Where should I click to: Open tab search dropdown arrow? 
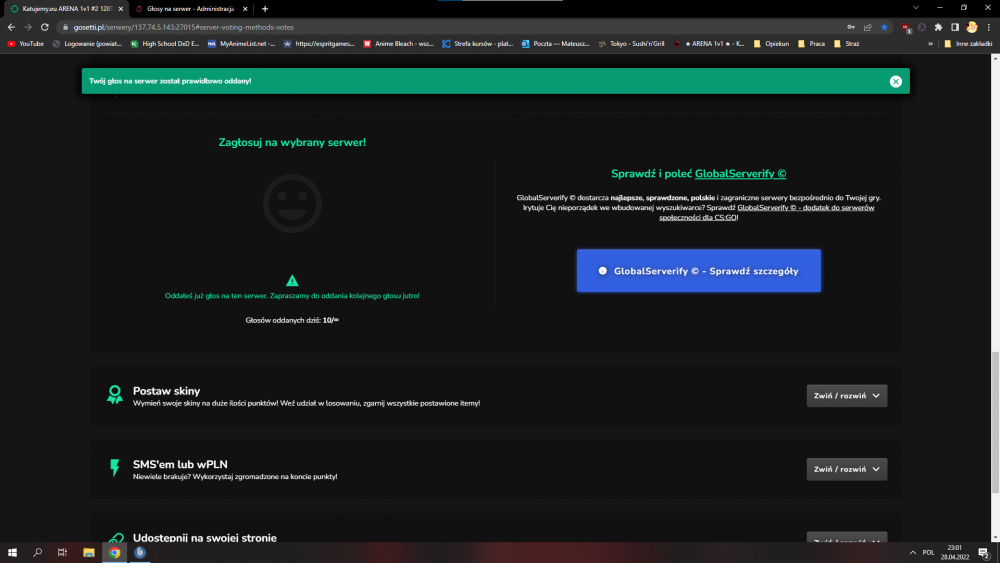click(916, 8)
